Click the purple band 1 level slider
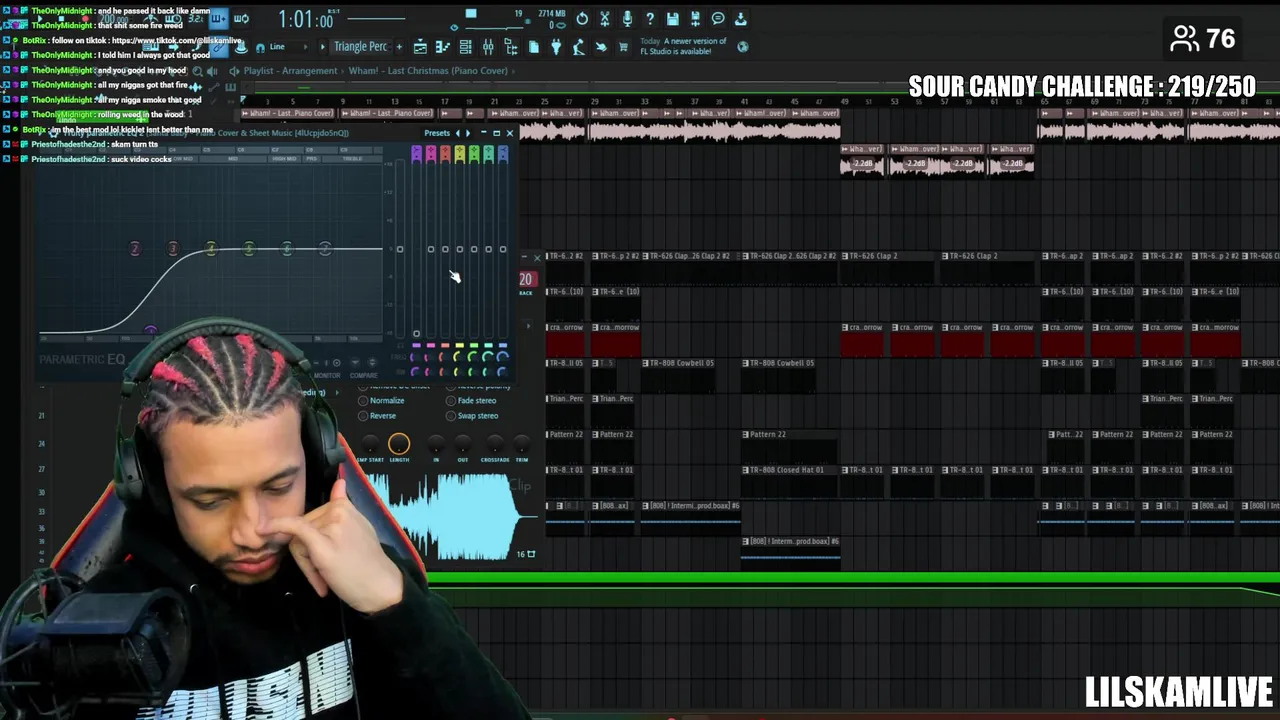Viewport: 1280px width, 720px height. [416, 333]
